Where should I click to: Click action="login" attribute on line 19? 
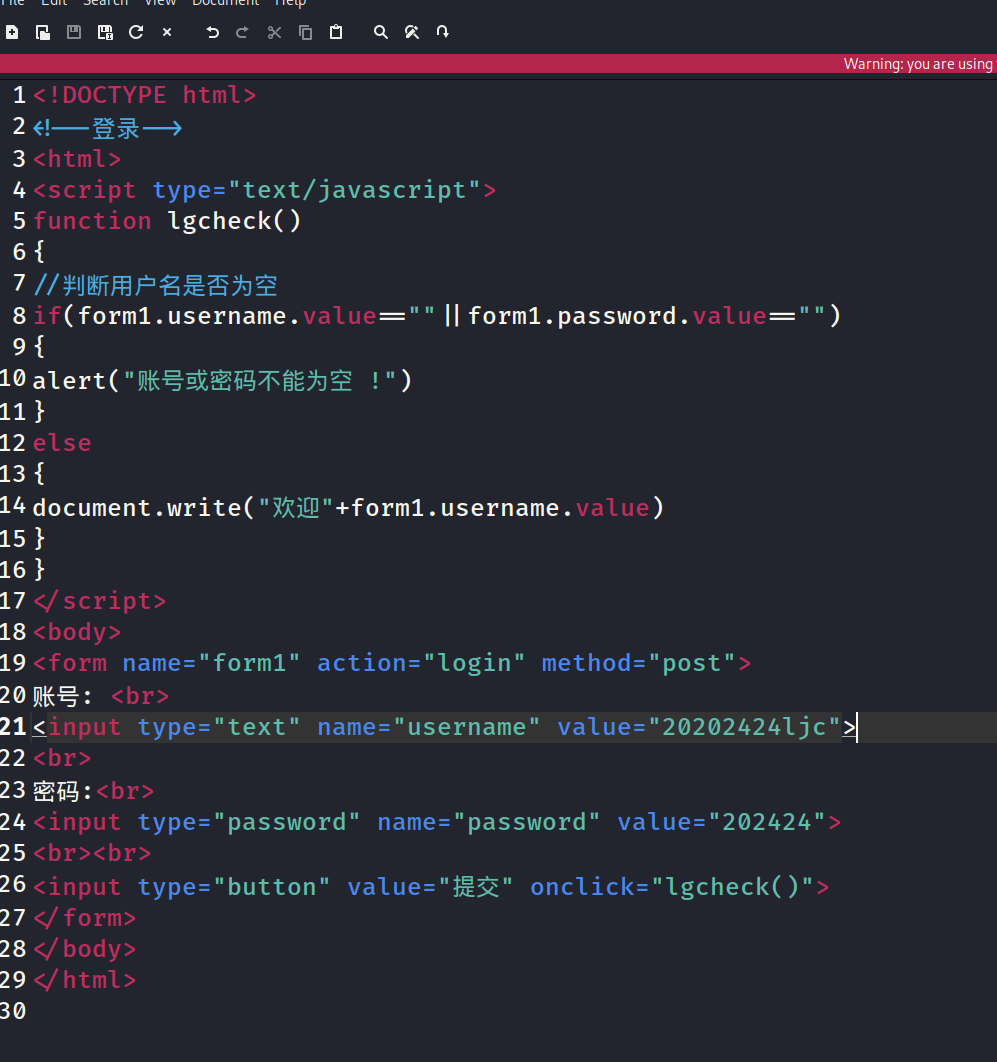[421, 663]
